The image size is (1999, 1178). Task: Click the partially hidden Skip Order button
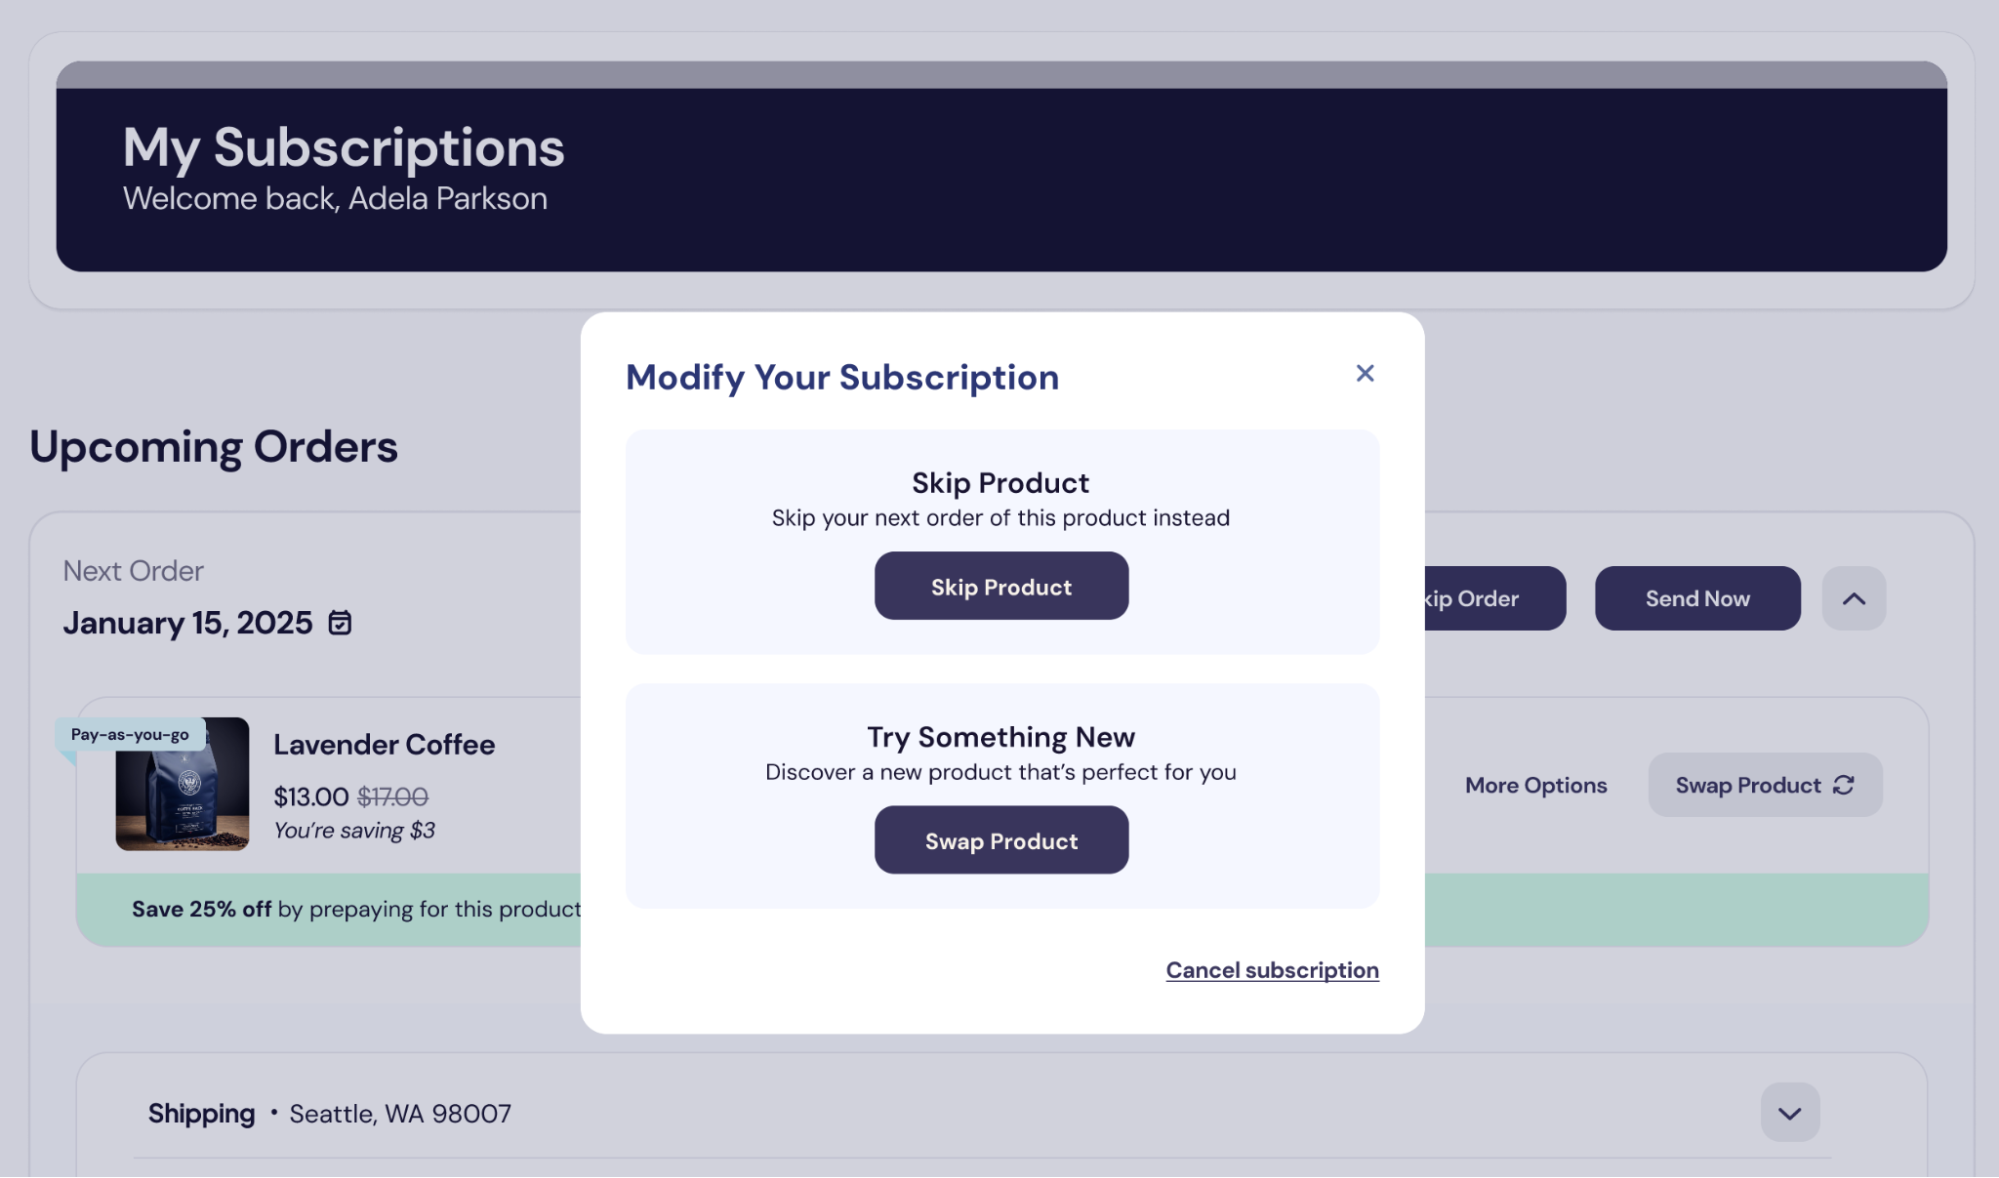tap(1490, 598)
